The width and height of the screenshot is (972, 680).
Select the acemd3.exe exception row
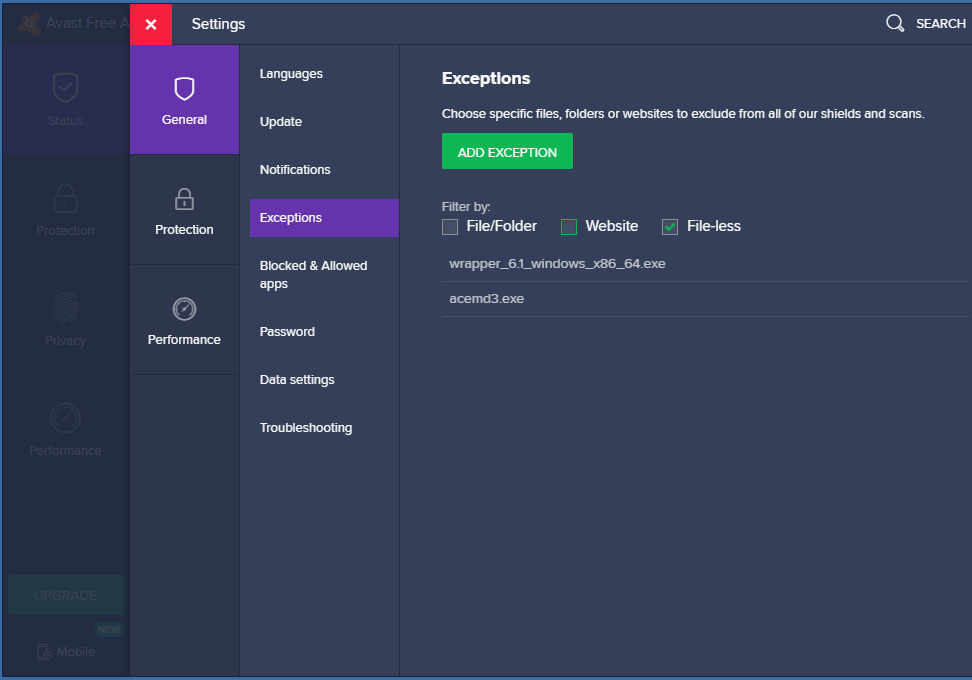tap(706, 299)
